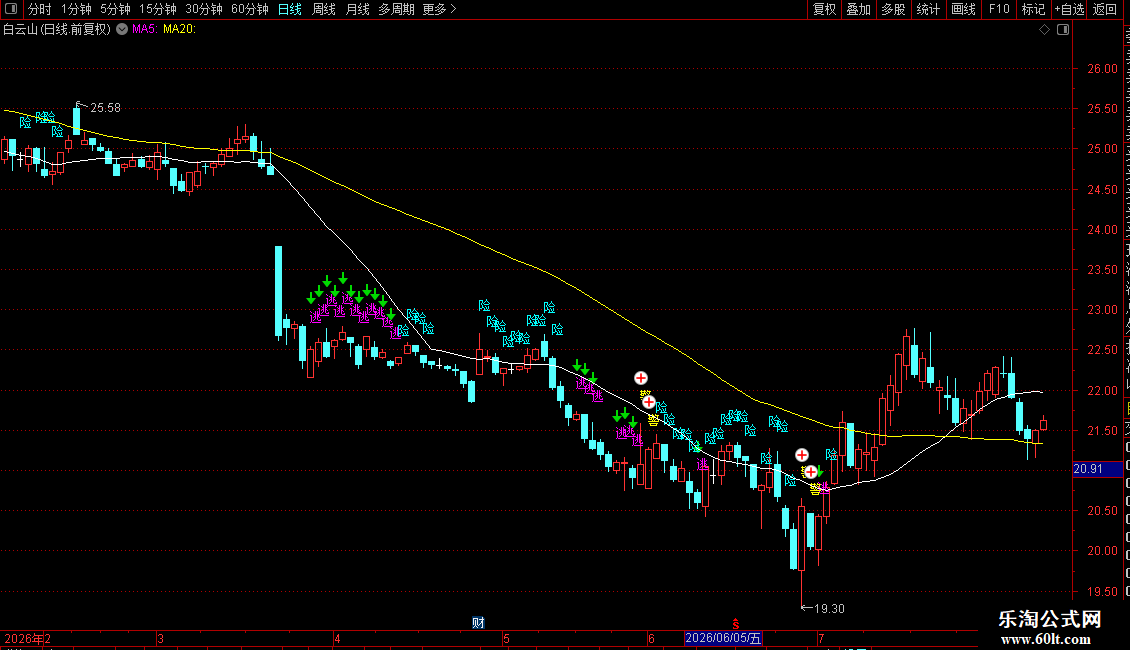Select the 15分钟 period
The width and height of the screenshot is (1130, 650).
(x=158, y=9)
